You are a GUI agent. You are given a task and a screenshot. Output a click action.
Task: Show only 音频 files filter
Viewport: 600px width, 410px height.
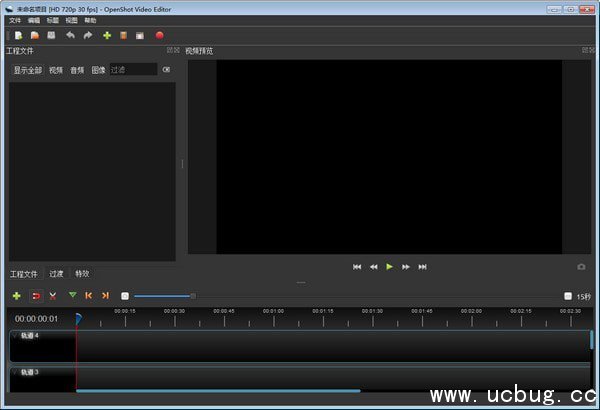coord(77,70)
